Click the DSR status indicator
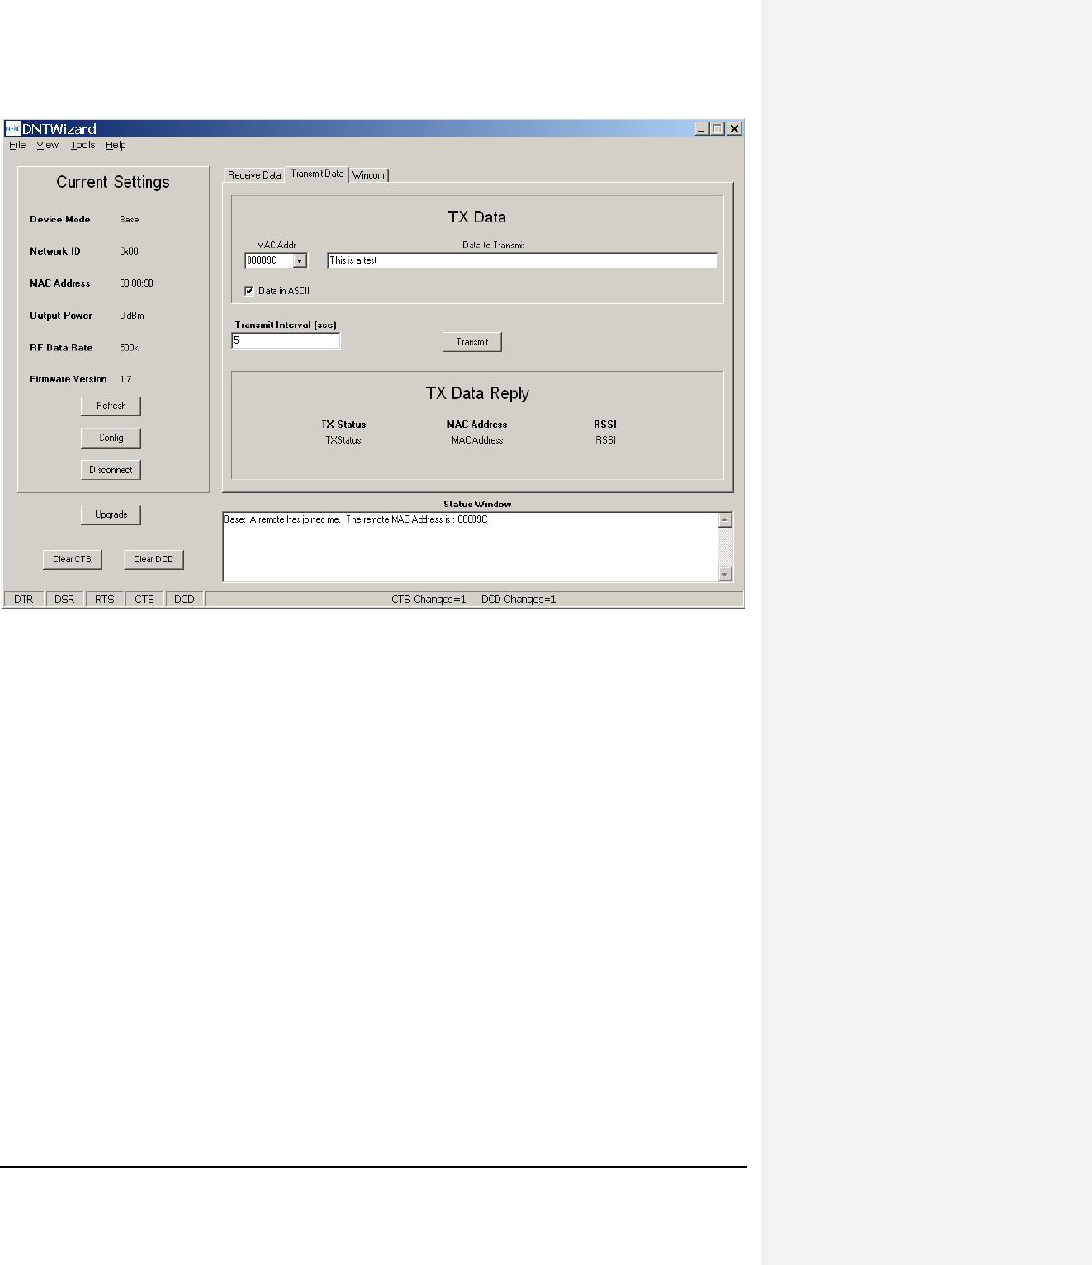The height and width of the screenshot is (1265, 1092). coord(64,599)
